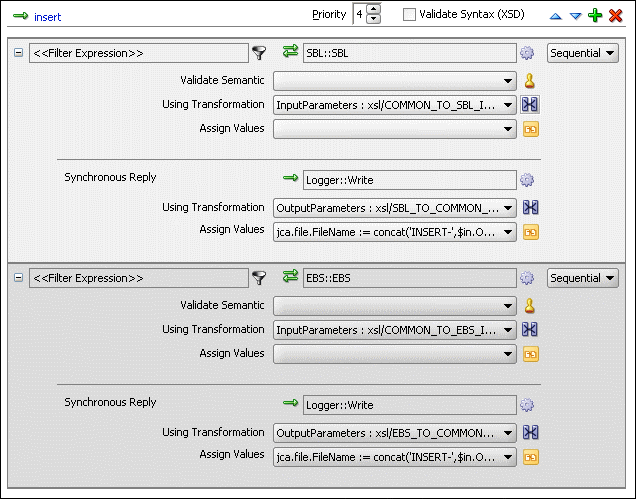The image size is (636, 499).
Task: Click the green request-reply arrows beside SBL::SBL
Action: 290,51
